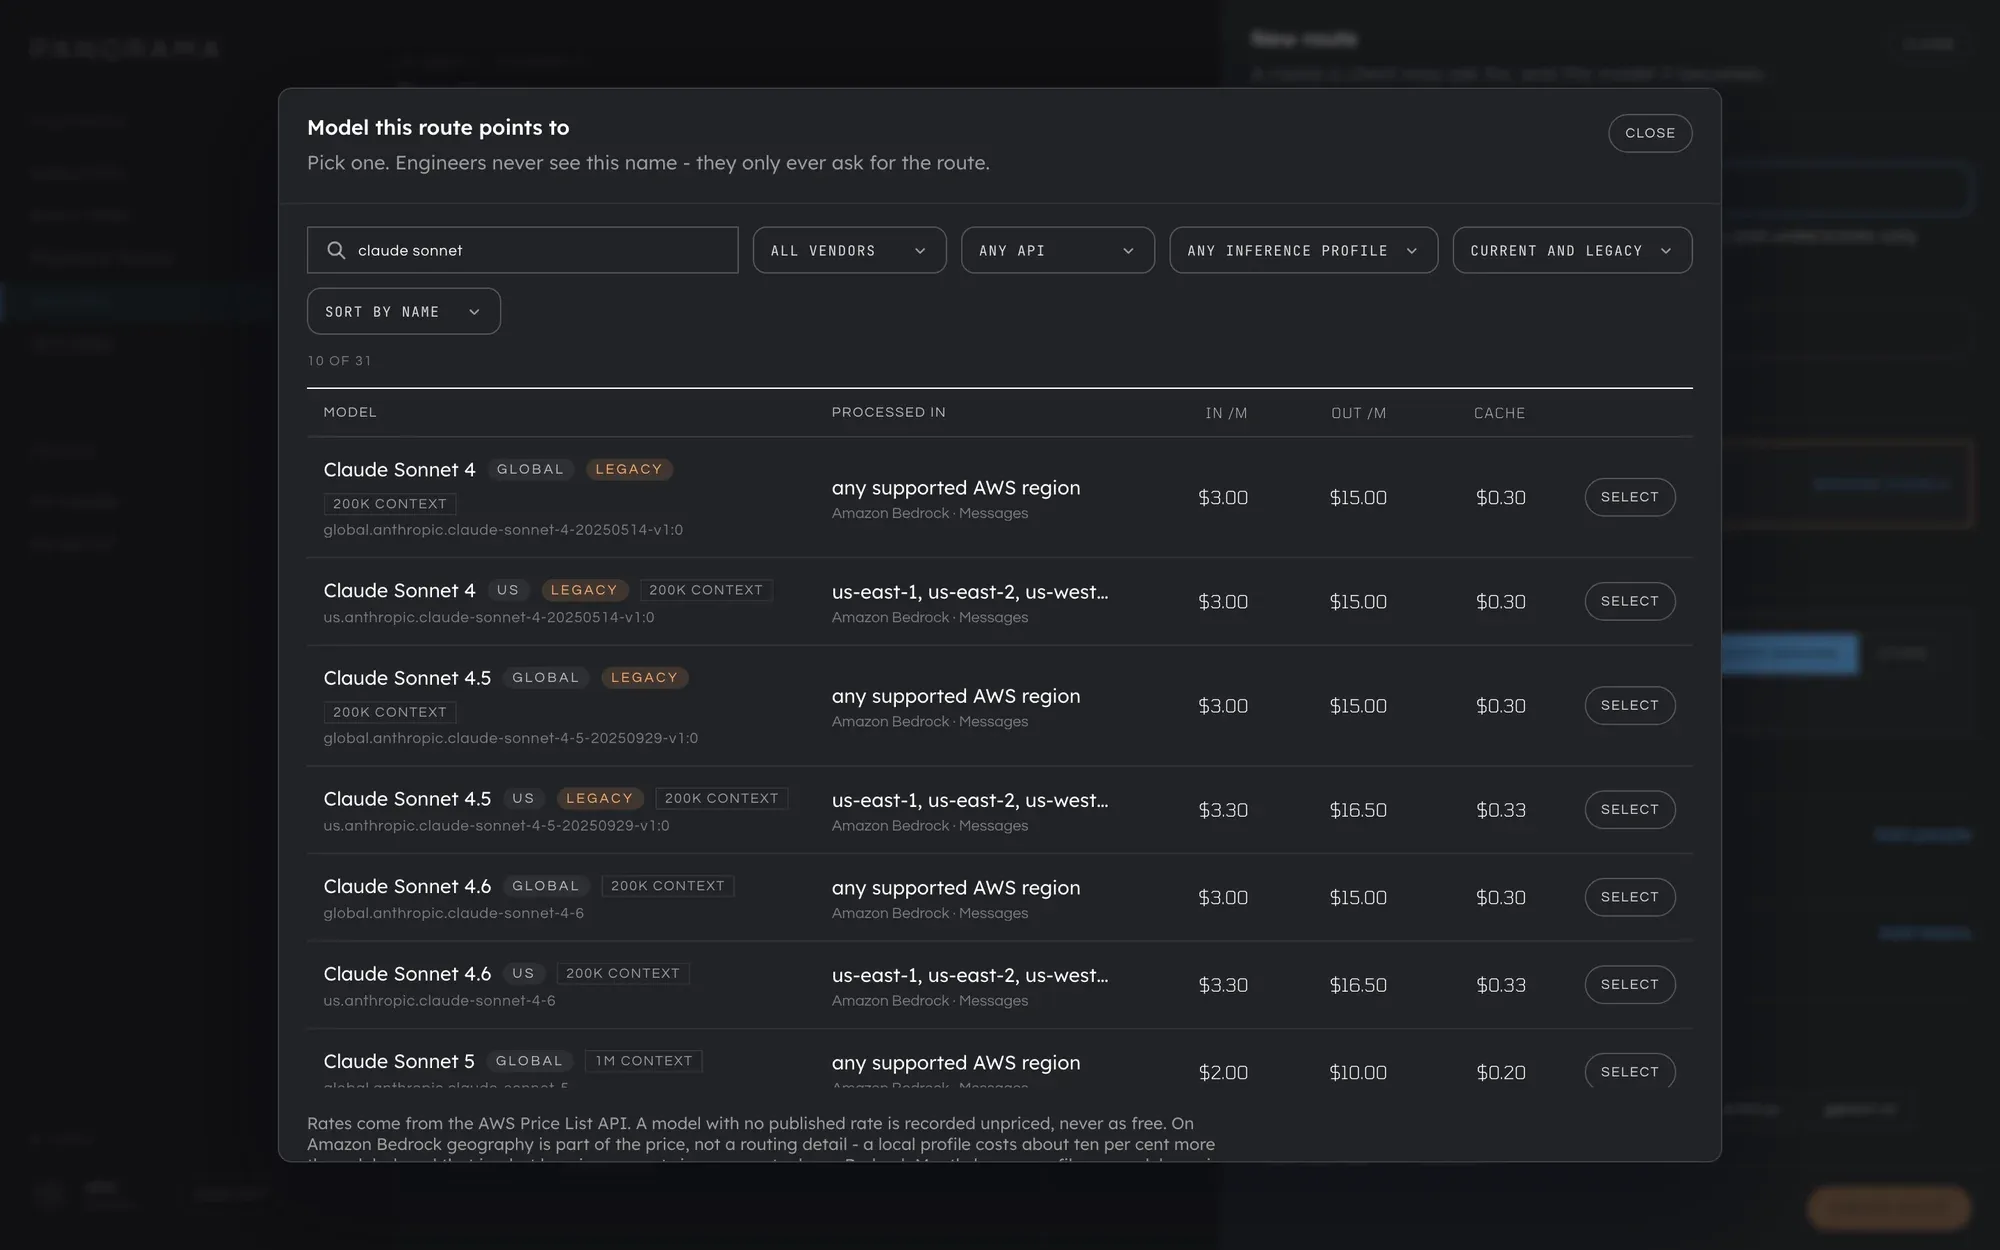The height and width of the screenshot is (1250, 2000).
Task: Click the 1M CONTEXT tag on Claude Sonnet 5
Action: 644,1061
